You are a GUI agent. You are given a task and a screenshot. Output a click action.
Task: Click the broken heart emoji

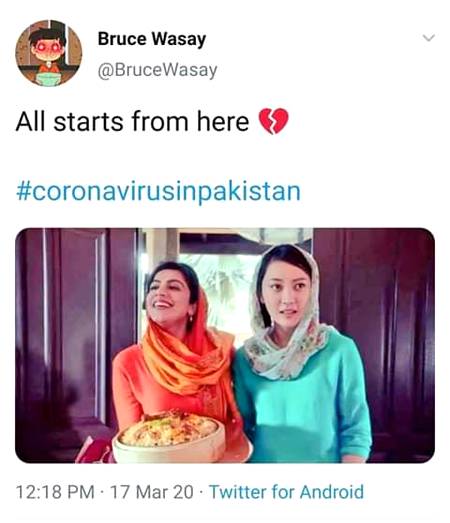(x=274, y=121)
